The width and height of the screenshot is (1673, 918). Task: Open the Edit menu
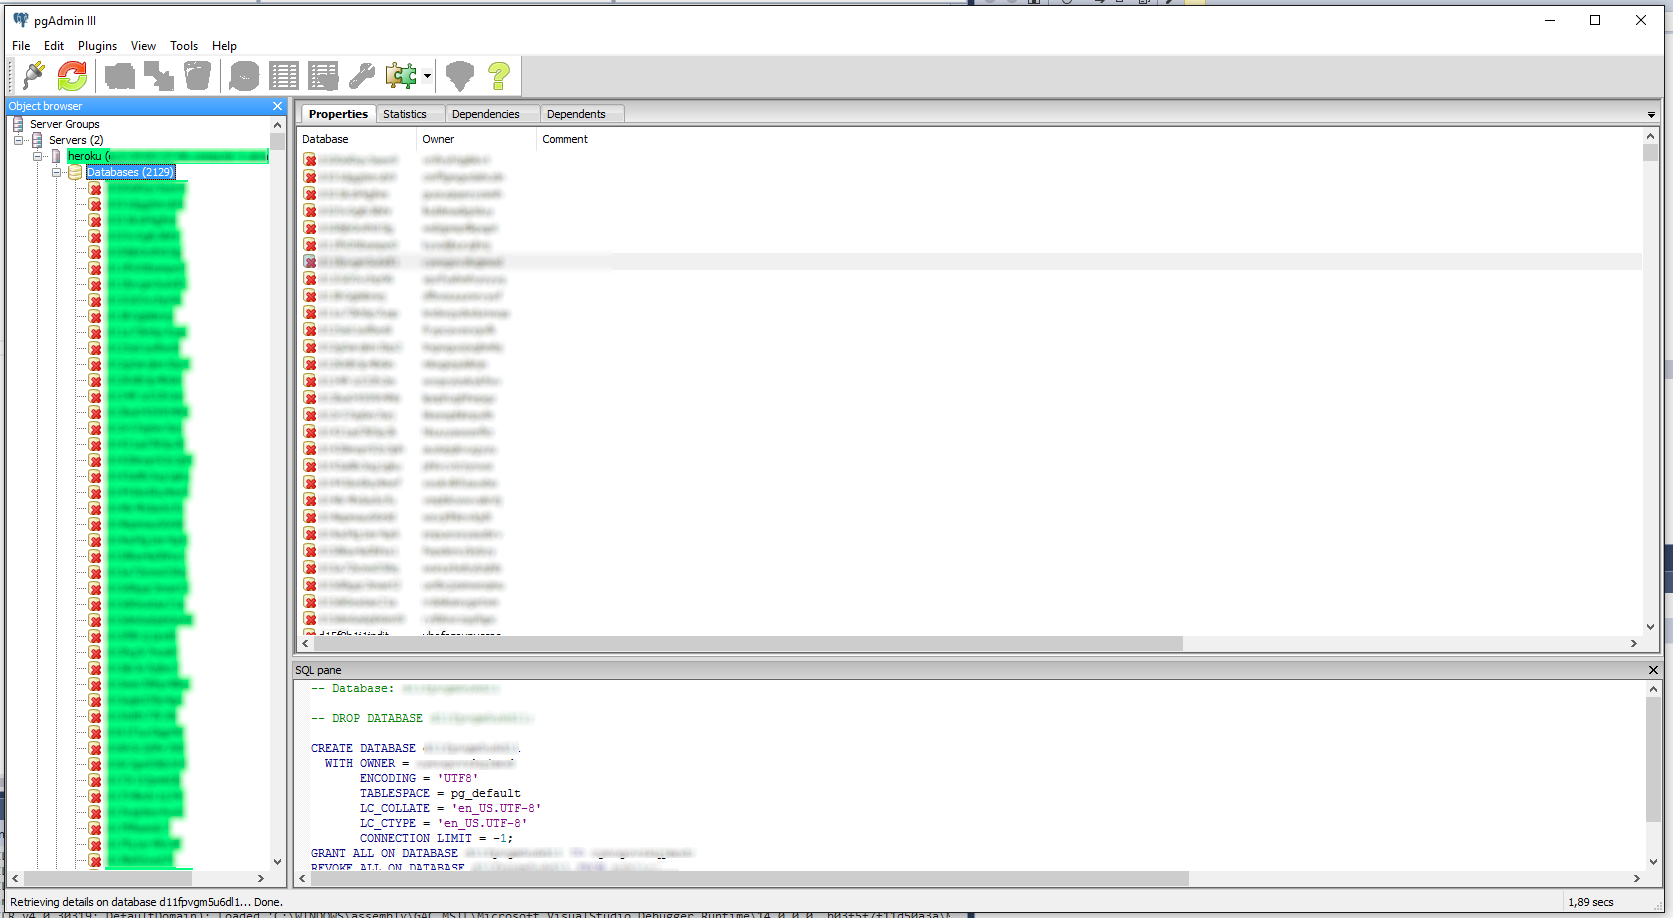pyautogui.click(x=54, y=46)
